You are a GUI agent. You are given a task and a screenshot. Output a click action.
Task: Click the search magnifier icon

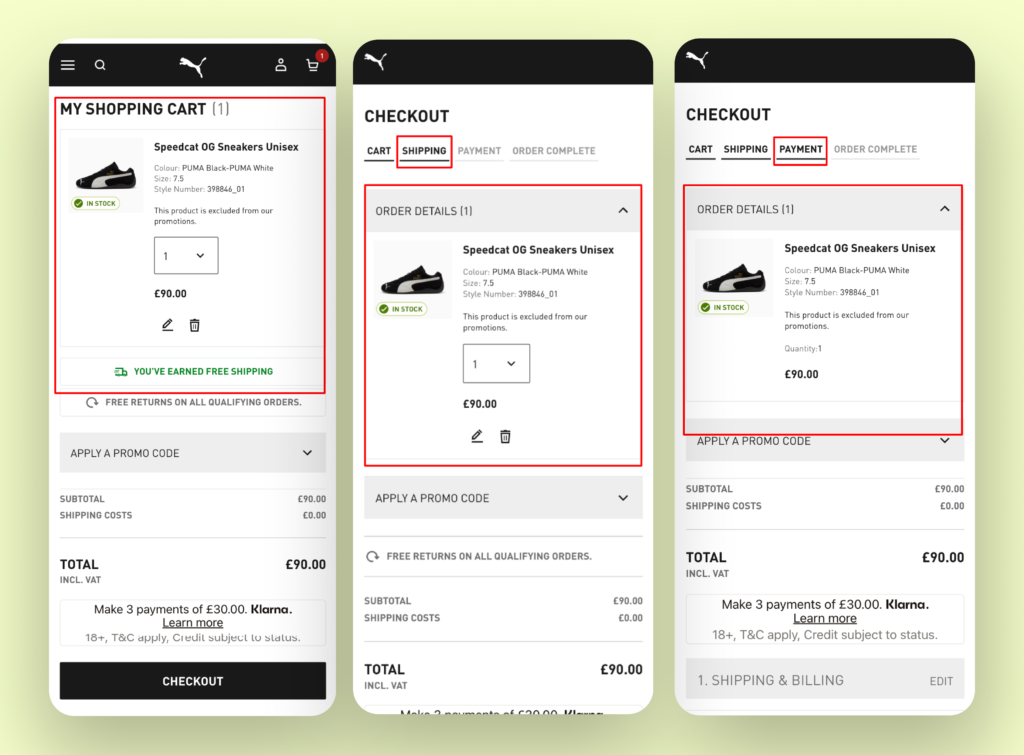(100, 65)
